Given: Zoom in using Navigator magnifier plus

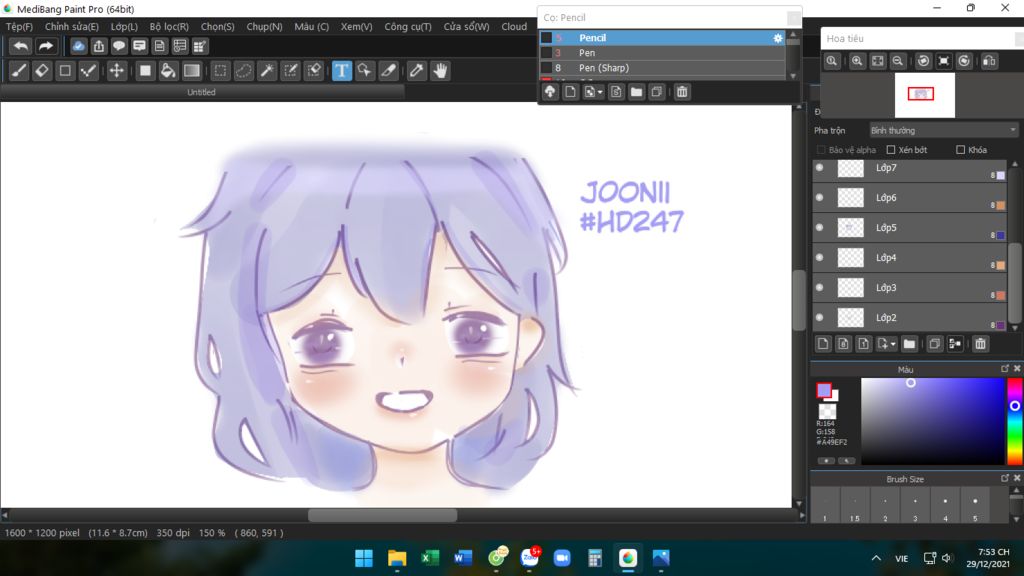Looking at the screenshot, I should 857,61.
